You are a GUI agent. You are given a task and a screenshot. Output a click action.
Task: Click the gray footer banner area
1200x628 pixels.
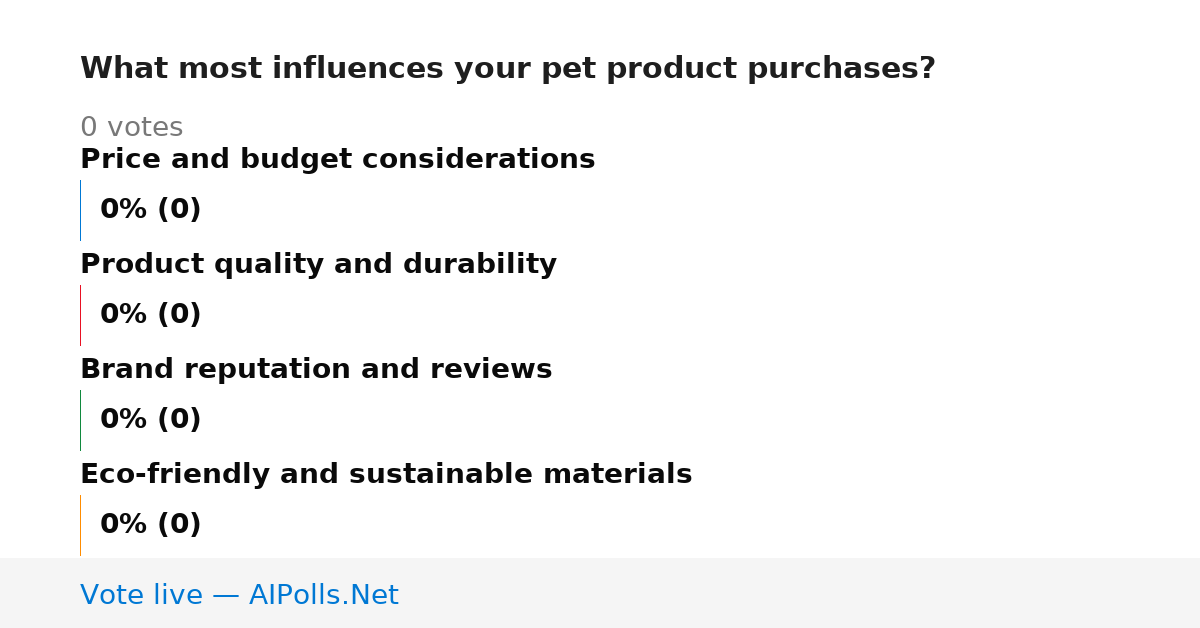[600, 593]
